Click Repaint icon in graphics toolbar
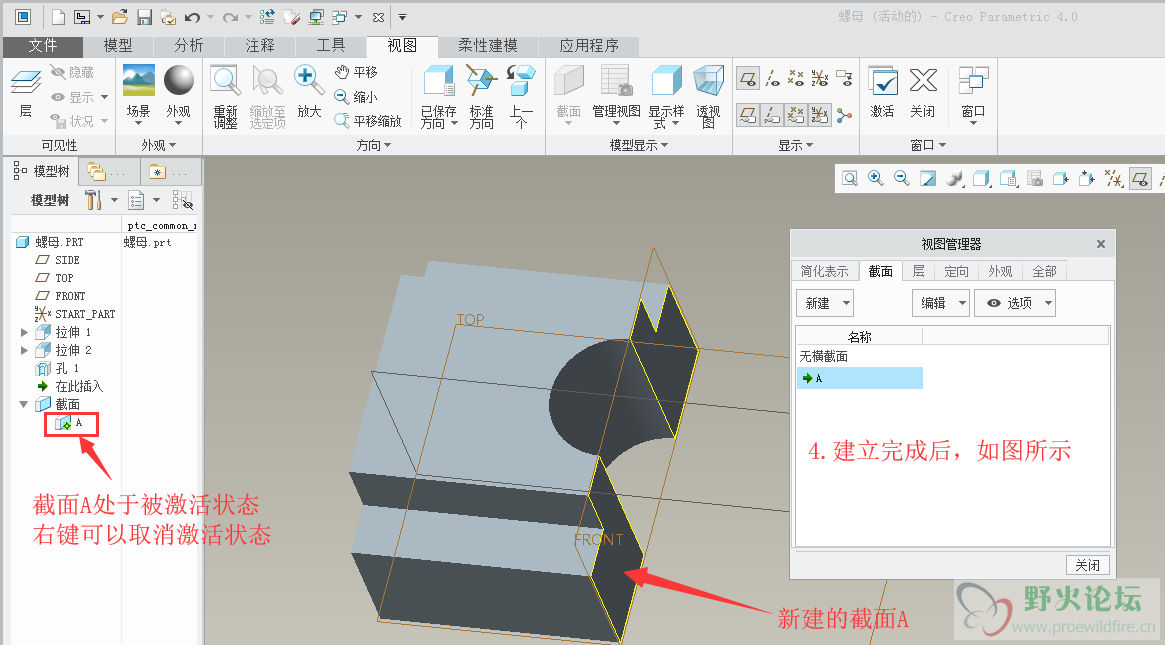This screenshot has height=645, width=1165. pyautogui.click(x=928, y=178)
